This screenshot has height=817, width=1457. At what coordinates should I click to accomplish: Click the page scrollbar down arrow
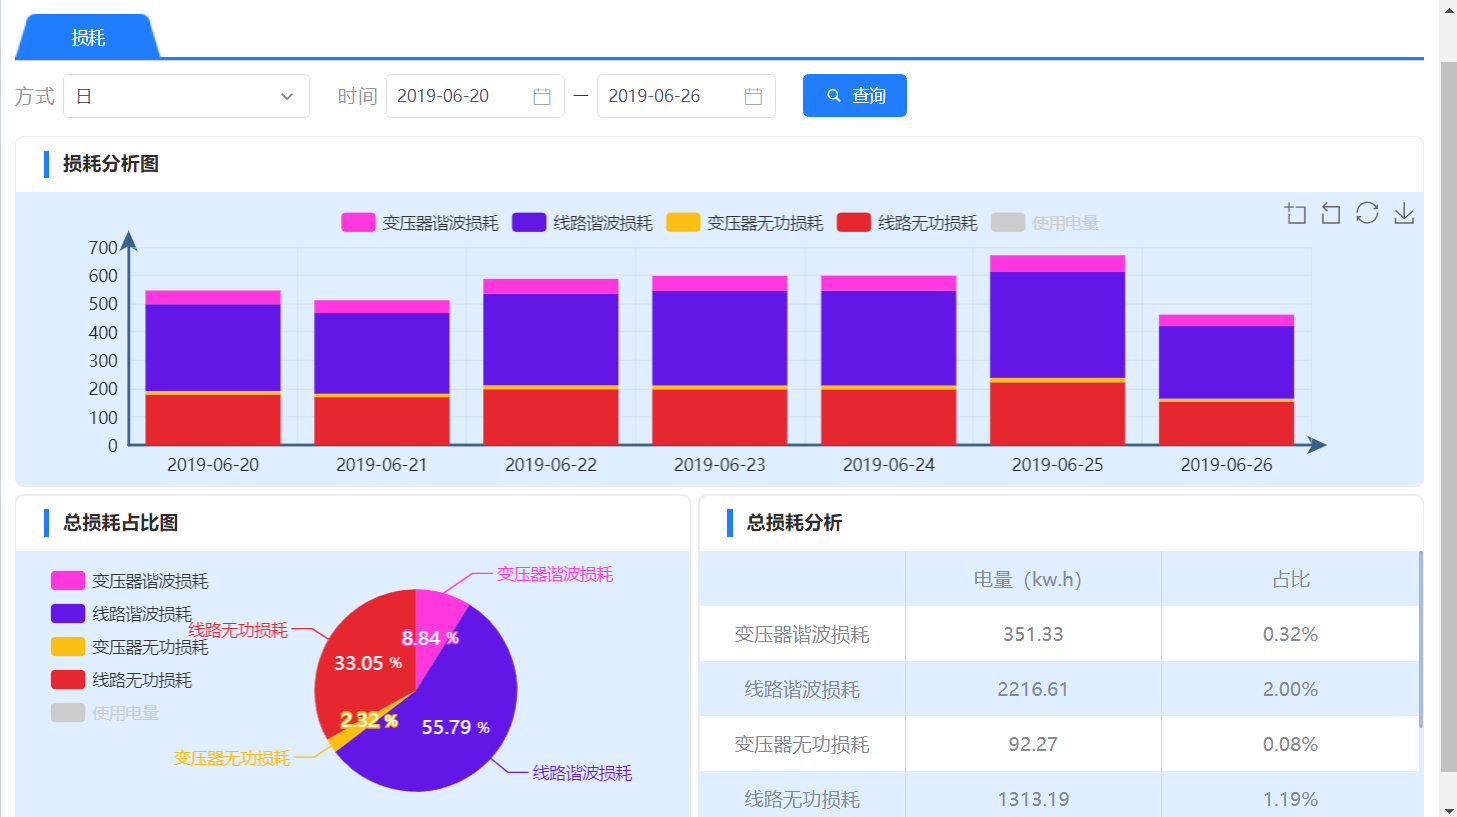click(1448, 809)
